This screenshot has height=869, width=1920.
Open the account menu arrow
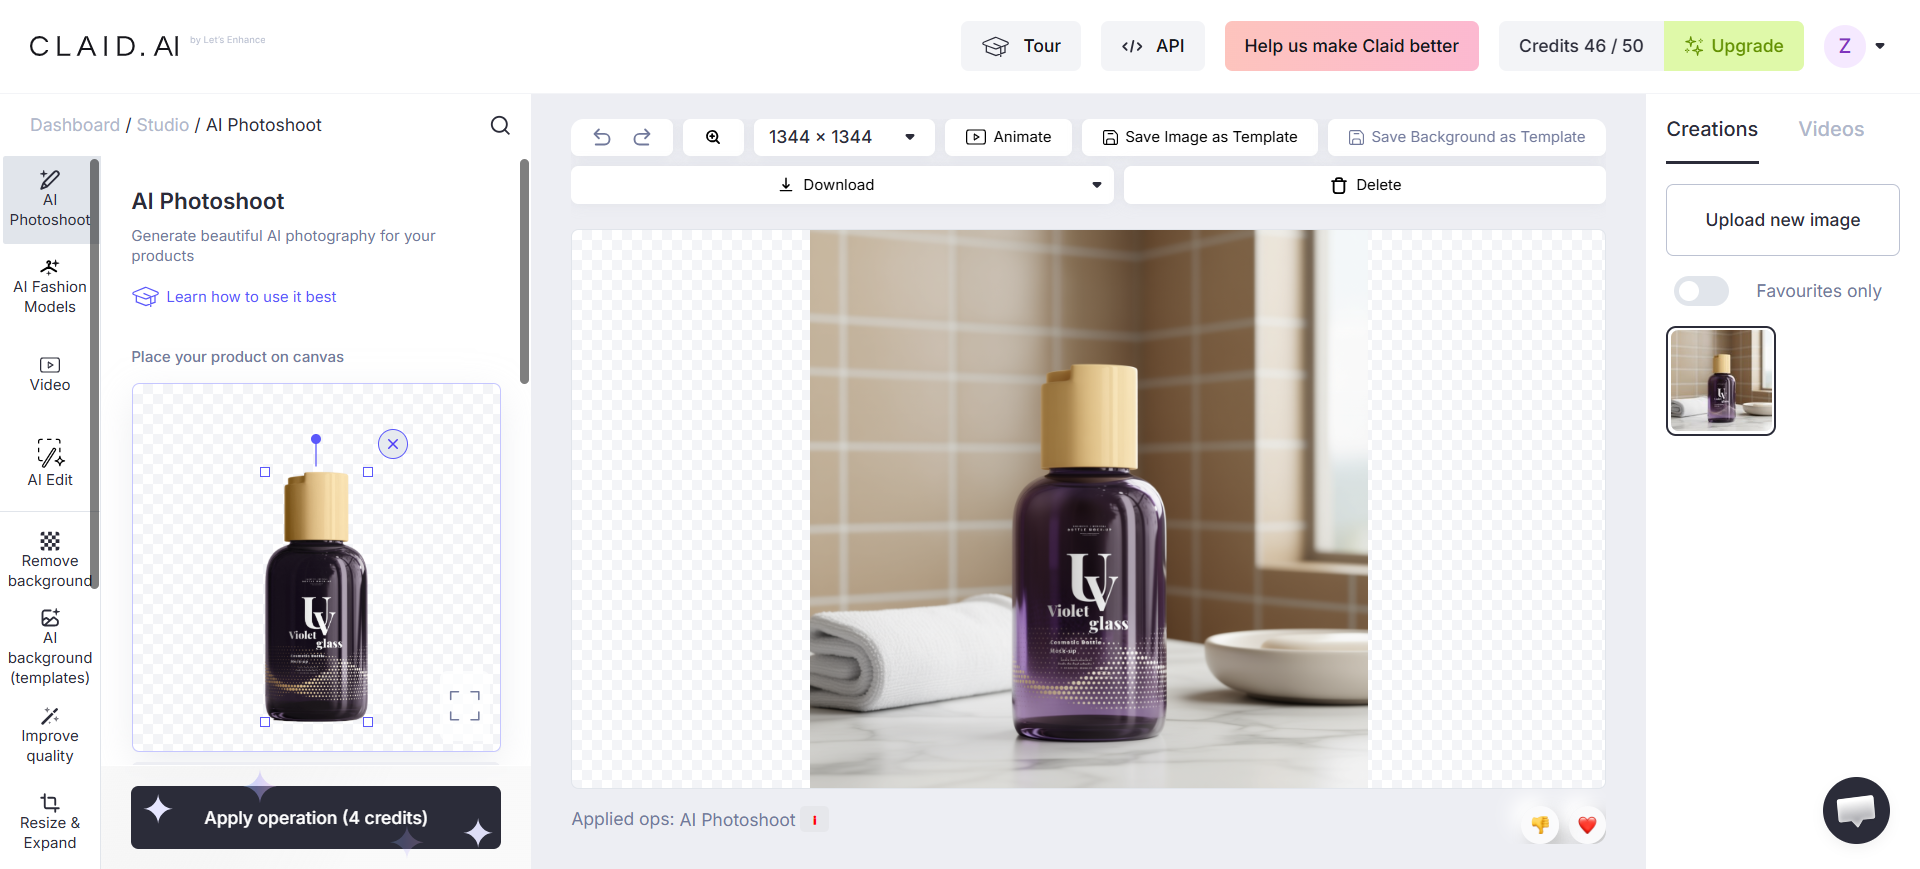pyautogui.click(x=1880, y=46)
